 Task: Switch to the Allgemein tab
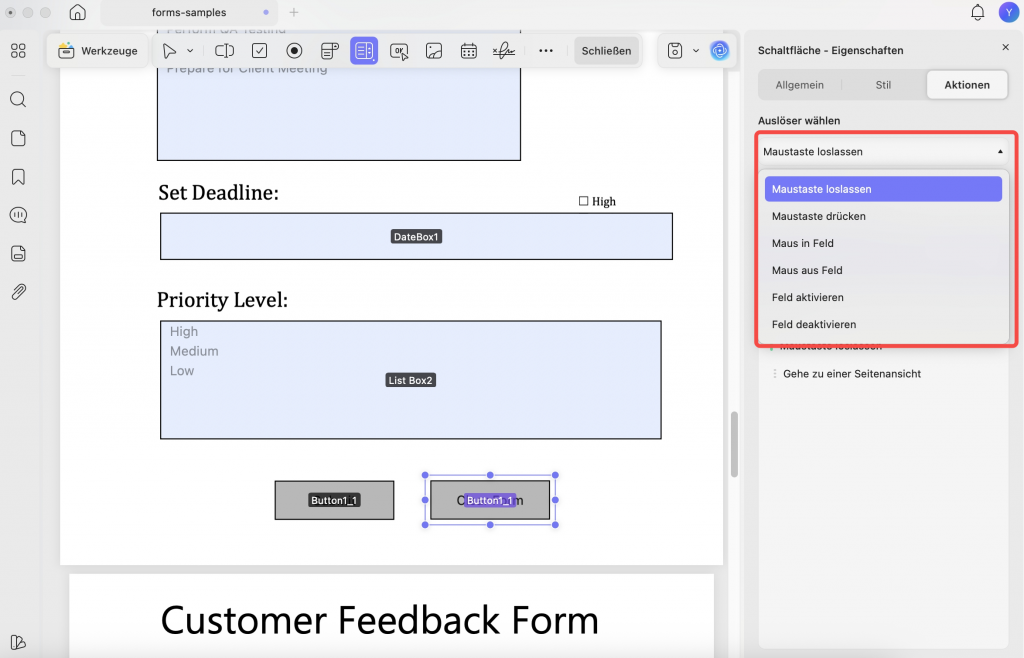pyautogui.click(x=799, y=85)
